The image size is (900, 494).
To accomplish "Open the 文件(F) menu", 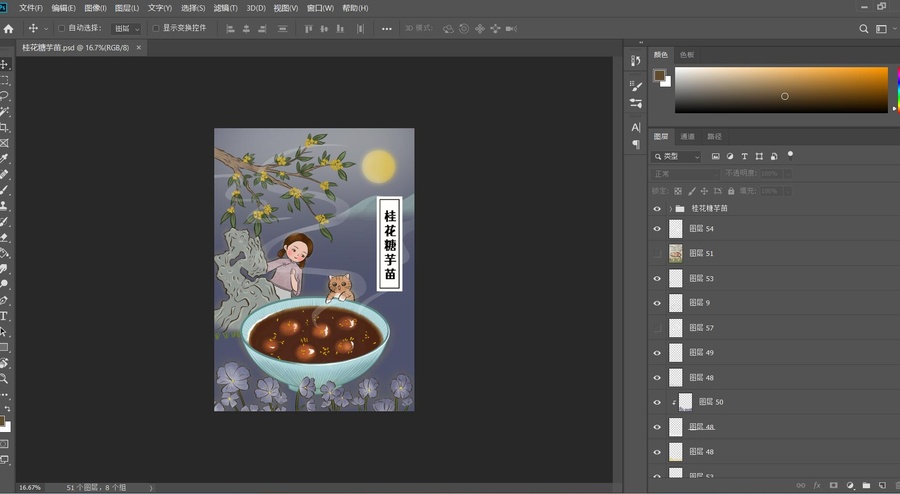I will tap(31, 8).
